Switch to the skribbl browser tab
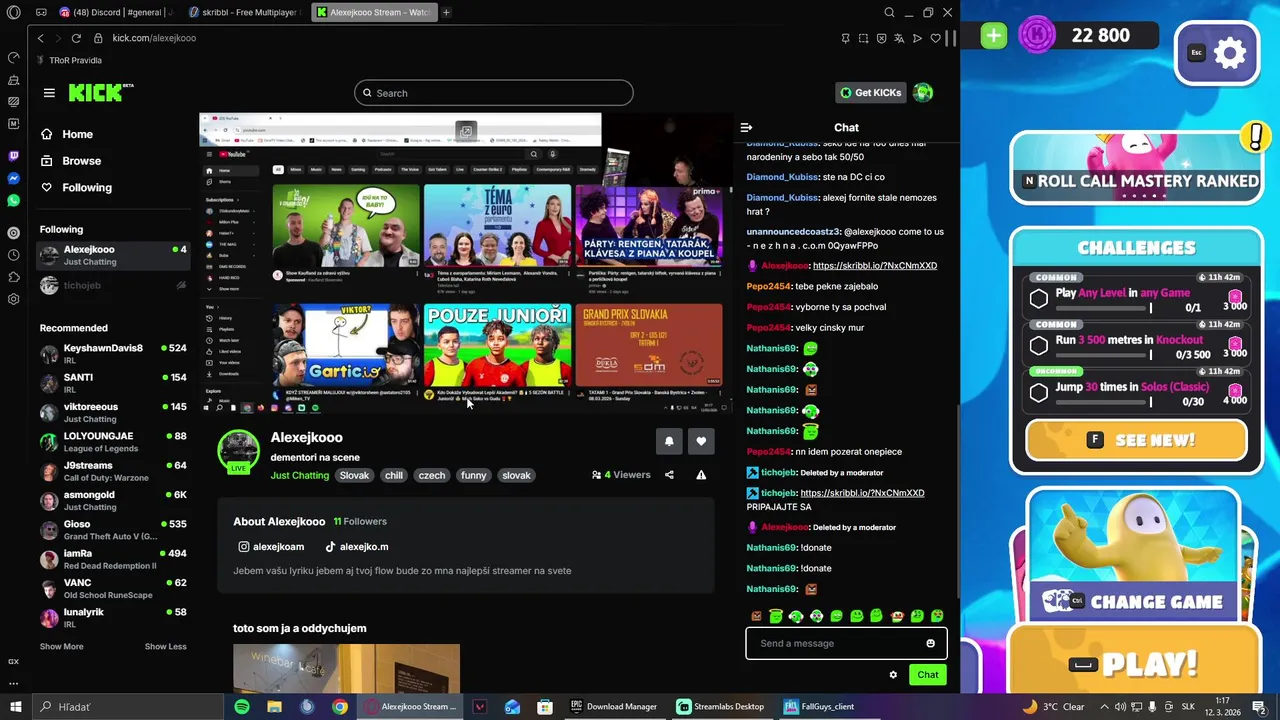Screen dimensions: 1280x720 tap(245, 12)
